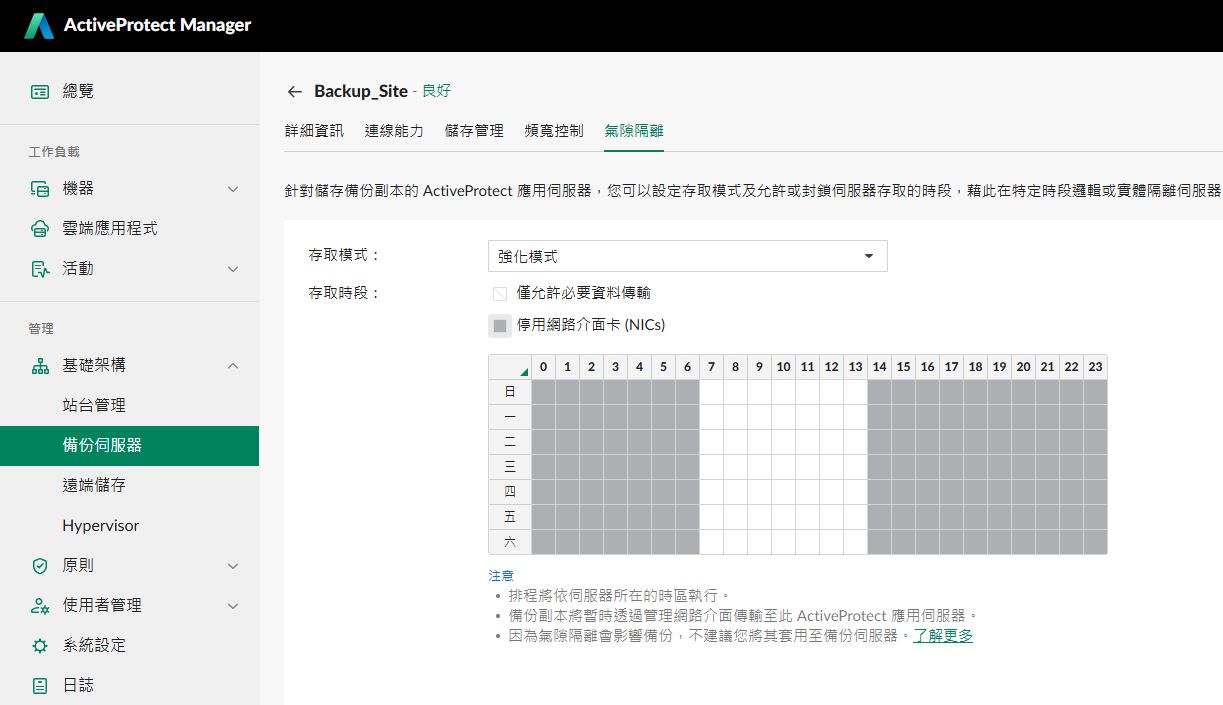The width and height of the screenshot is (1223, 705).
Task: Toggle 停用網路介面卡 (NICs) checkbox
Action: tap(500, 326)
